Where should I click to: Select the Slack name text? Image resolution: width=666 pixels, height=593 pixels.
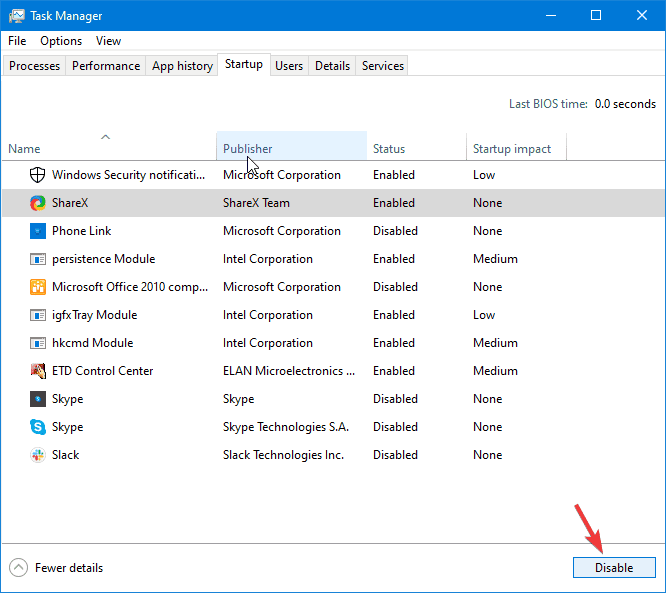point(65,455)
